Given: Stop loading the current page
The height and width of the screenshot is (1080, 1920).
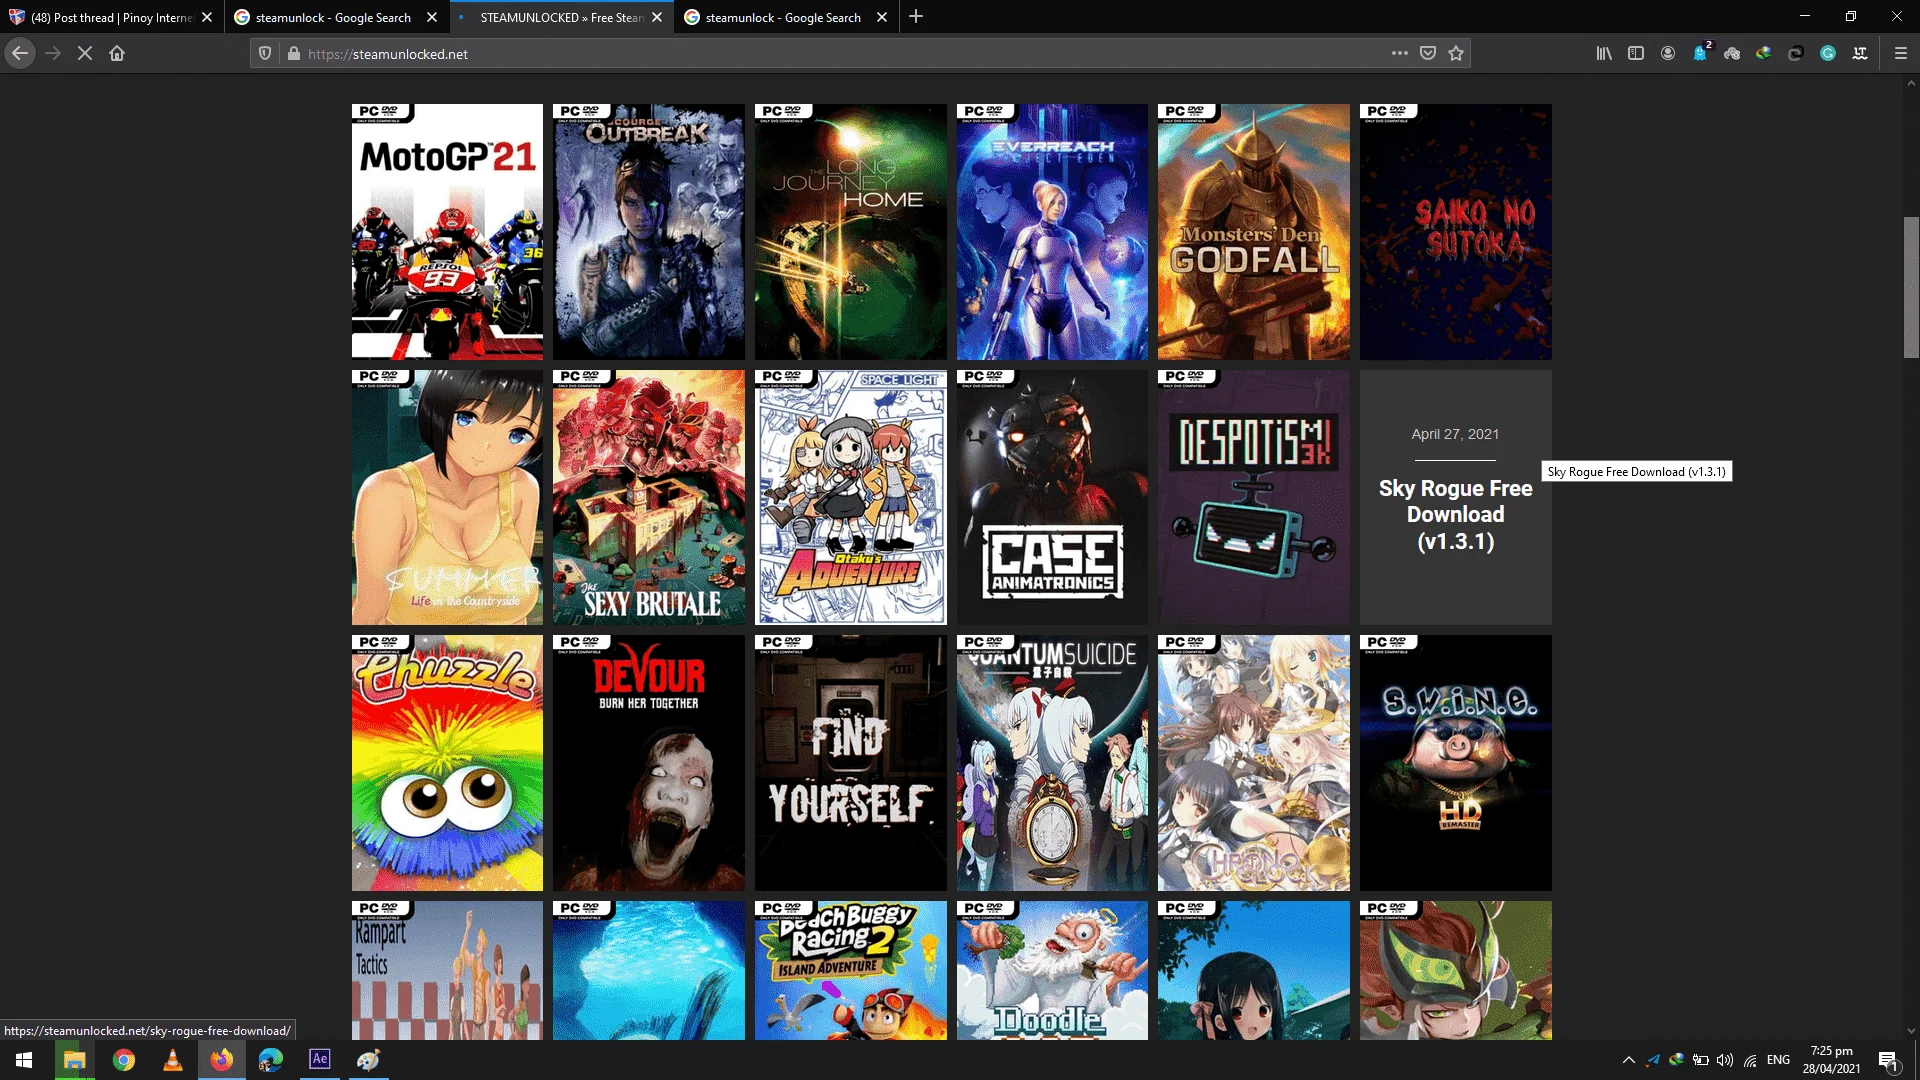Looking at the screenshot, I should 85,54.
